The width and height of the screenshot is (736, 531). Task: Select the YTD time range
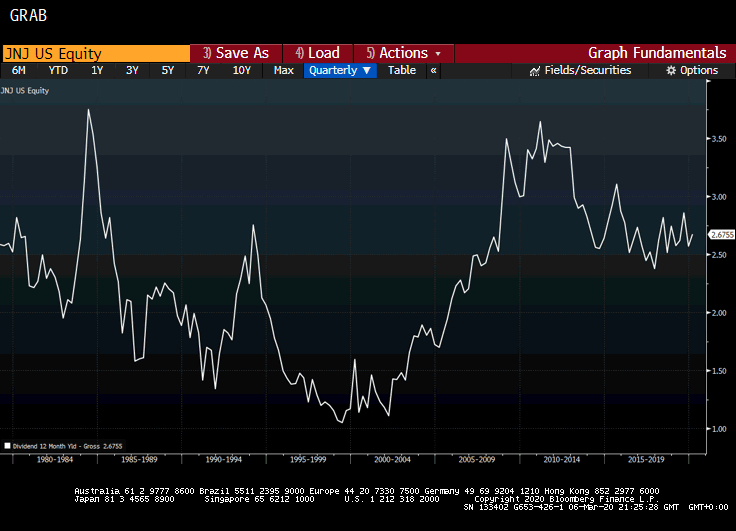pos(58,70)
